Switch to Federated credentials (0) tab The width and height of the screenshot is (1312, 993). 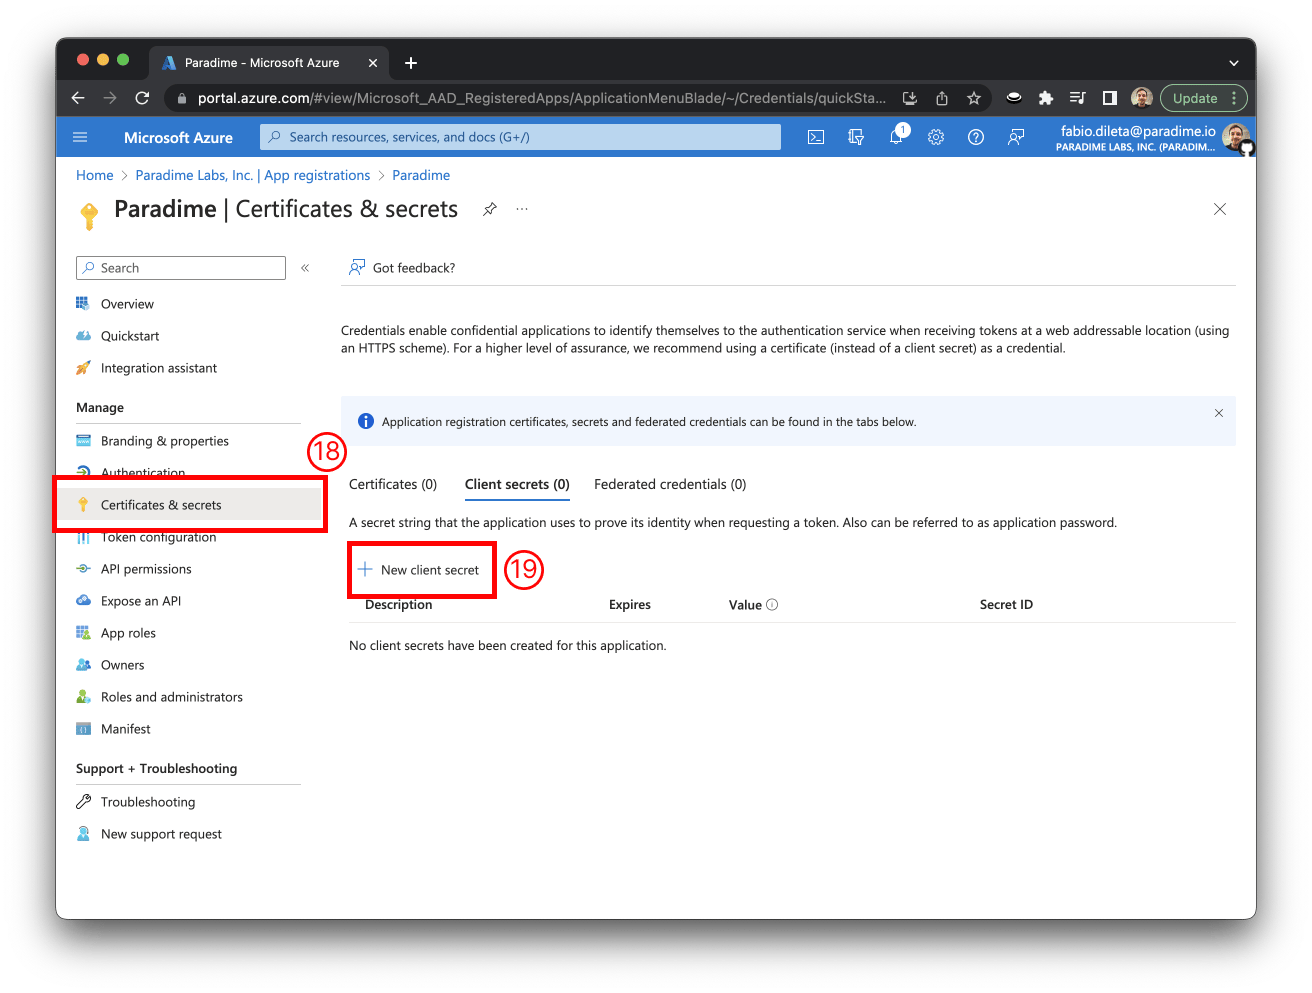click(670, 484)
